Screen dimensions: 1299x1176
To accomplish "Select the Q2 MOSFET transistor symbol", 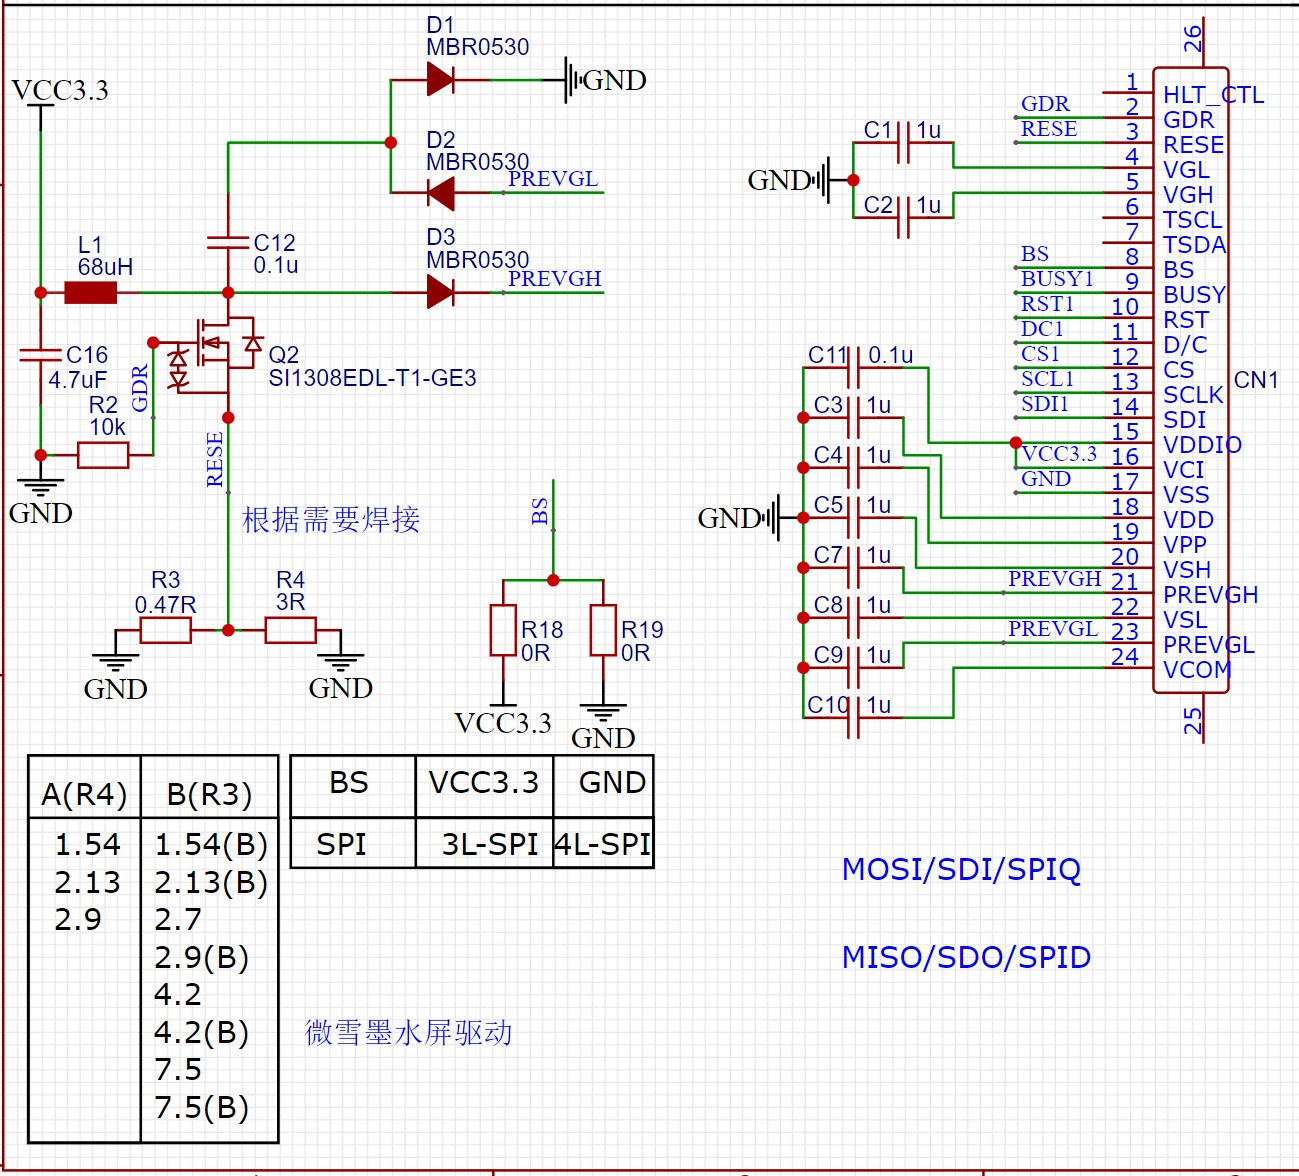I will (x=215, y=356).
